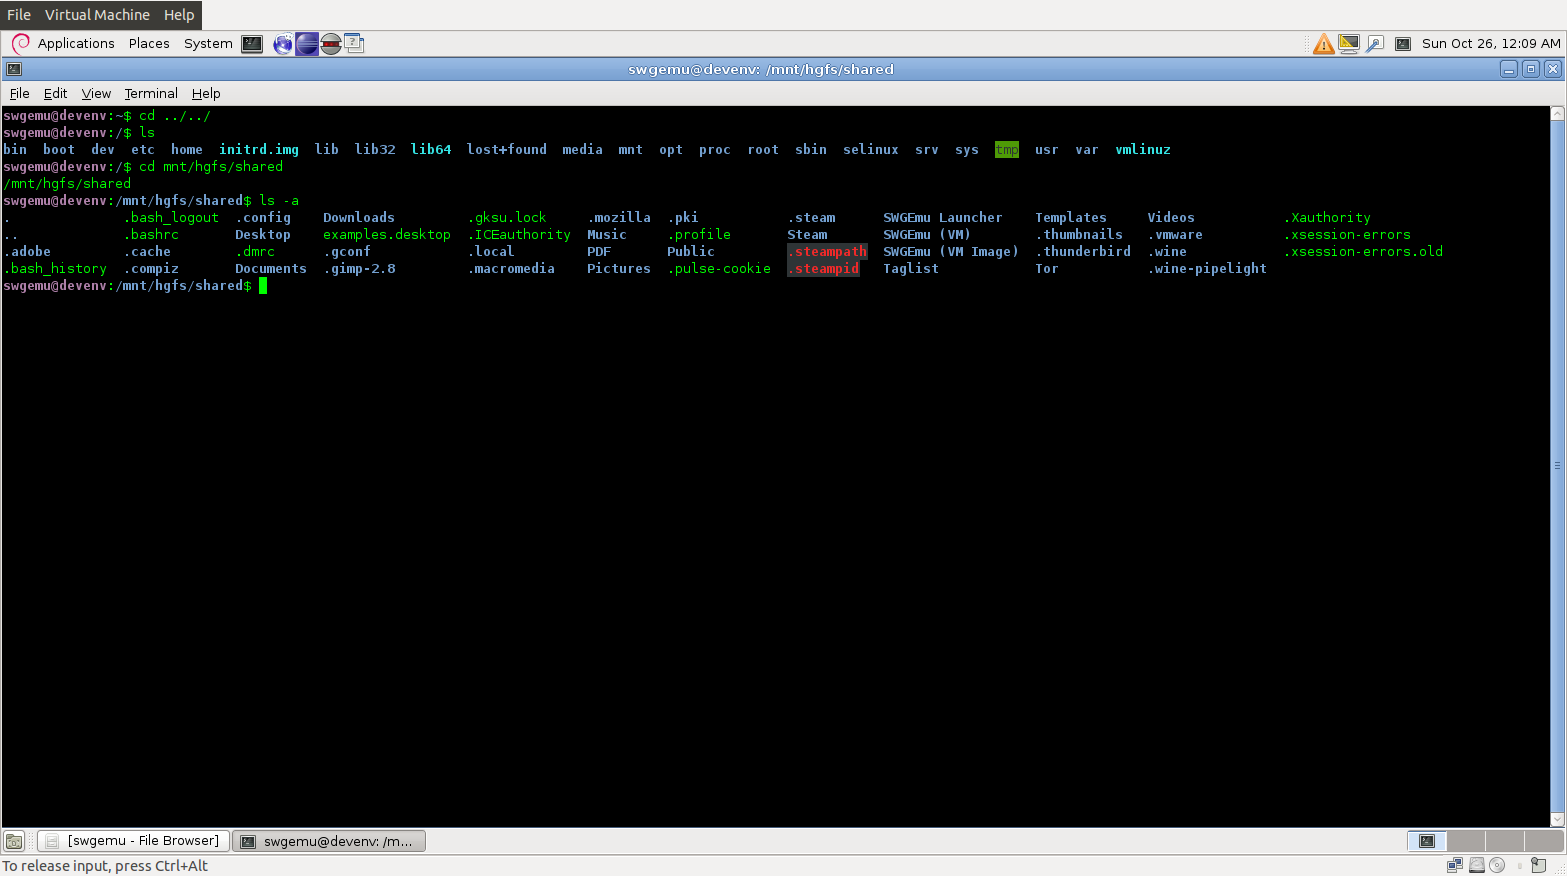This screenshot has height=876, width=1567.
Task: Click the Taglist entry in the listing
Action: point(911,269)
